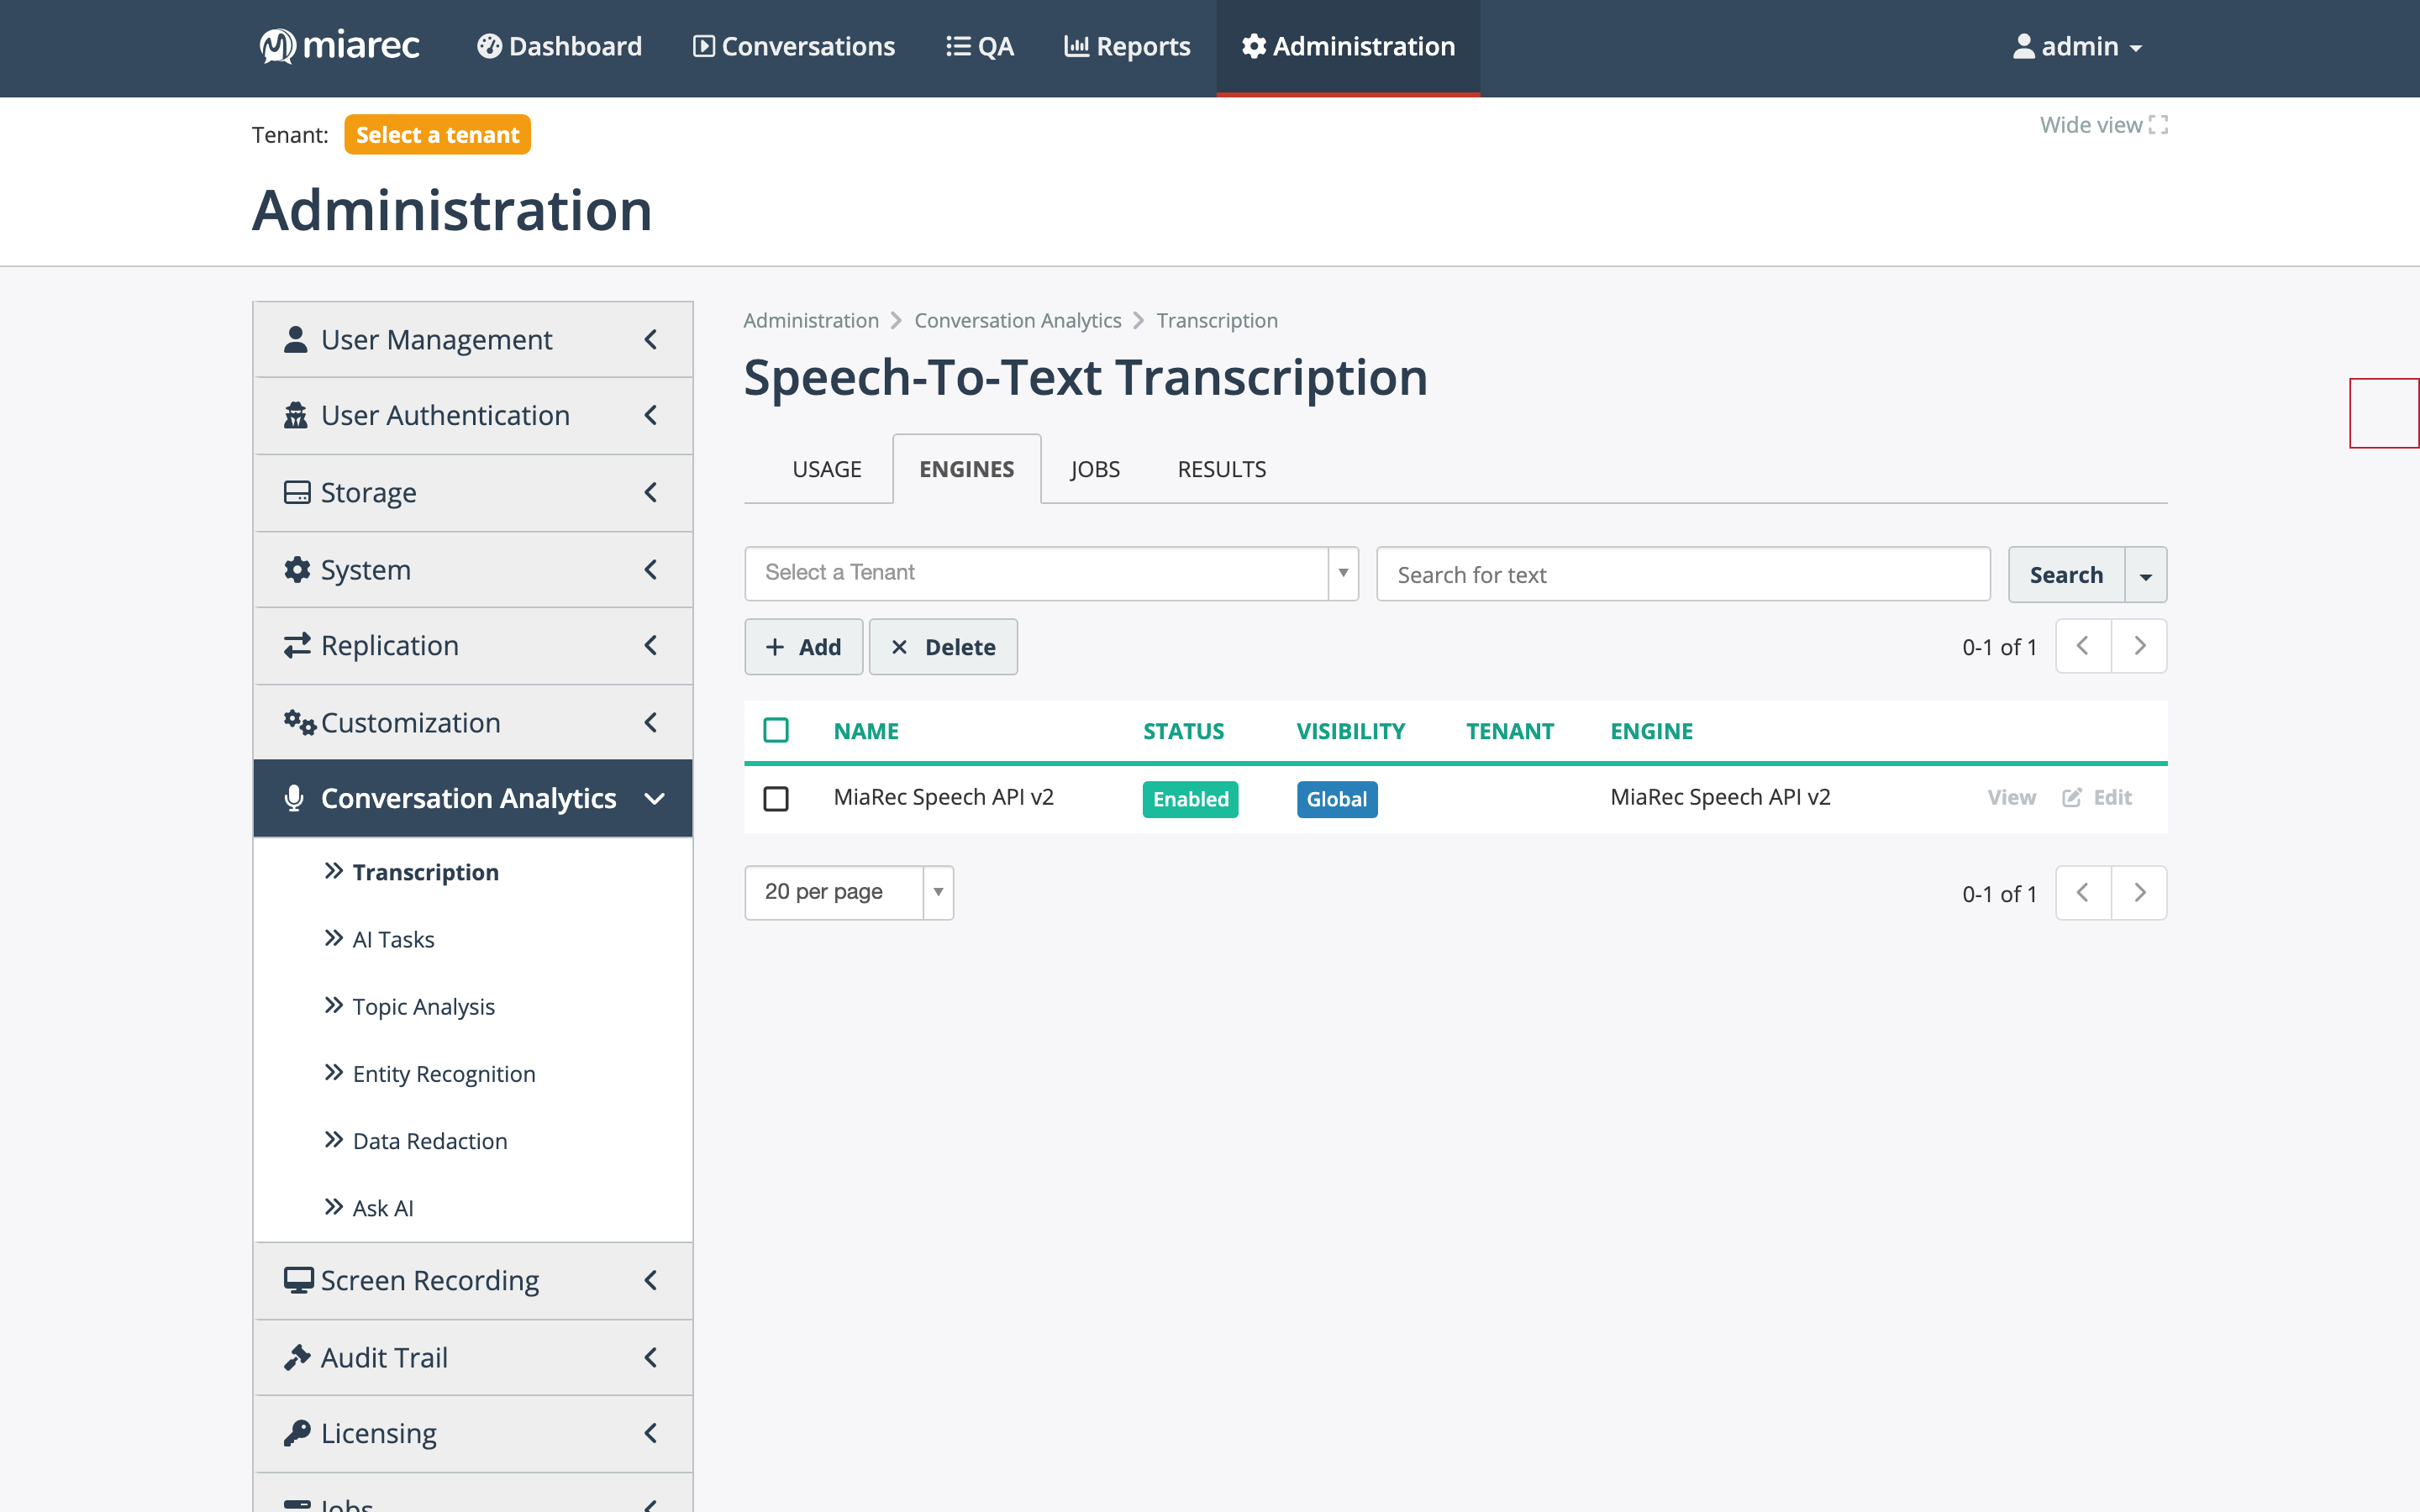
Task: Click the Wide view expand icon
Action: 2158,125
